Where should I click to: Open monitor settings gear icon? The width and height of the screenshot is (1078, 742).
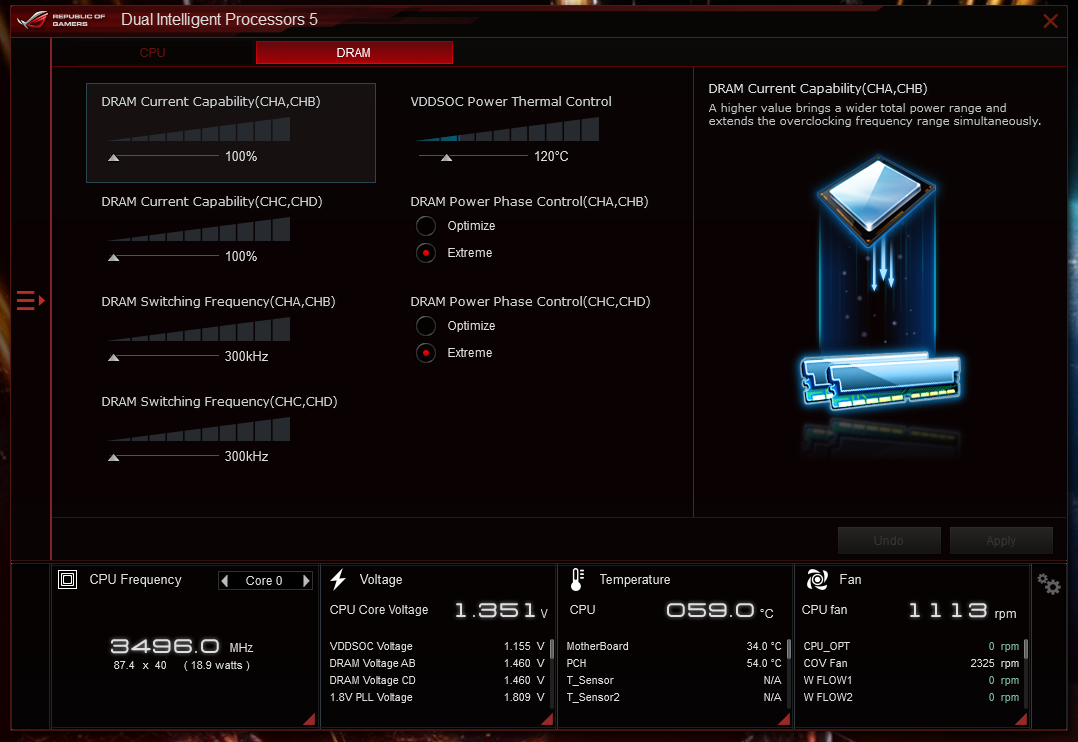[1049, 585]
